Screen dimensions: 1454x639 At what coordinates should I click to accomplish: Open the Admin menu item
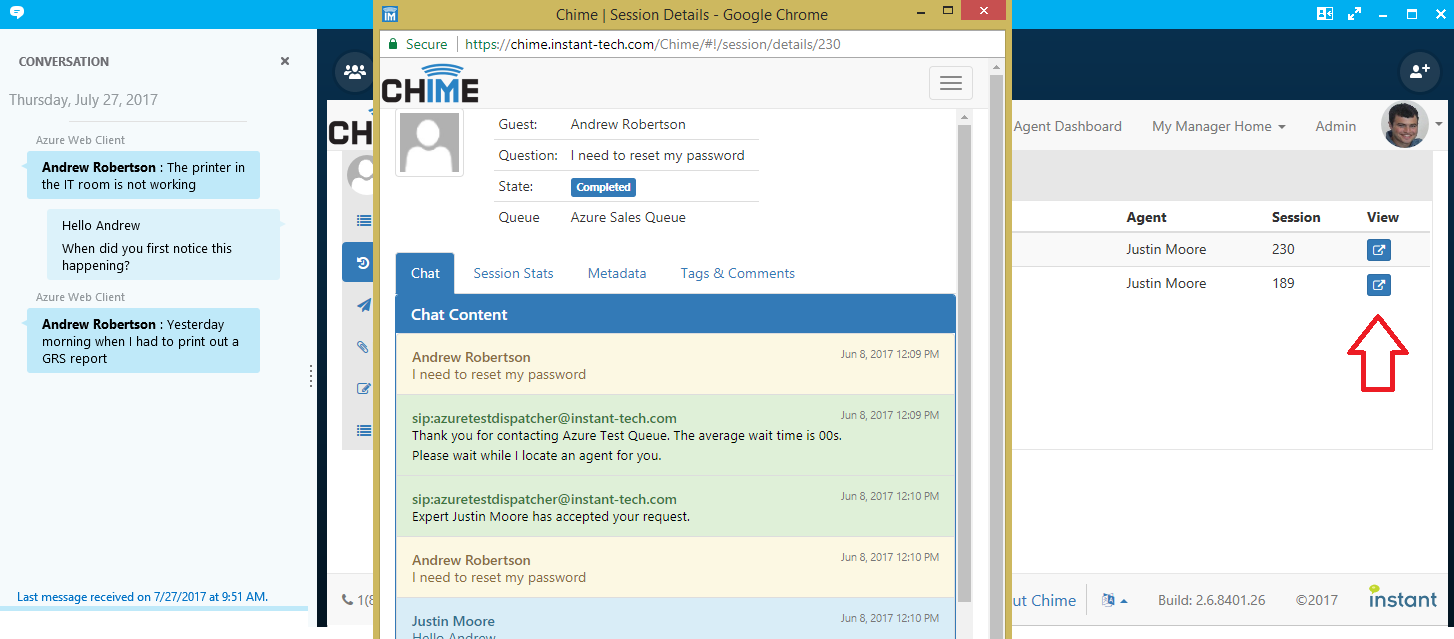tap(1336, 126)
